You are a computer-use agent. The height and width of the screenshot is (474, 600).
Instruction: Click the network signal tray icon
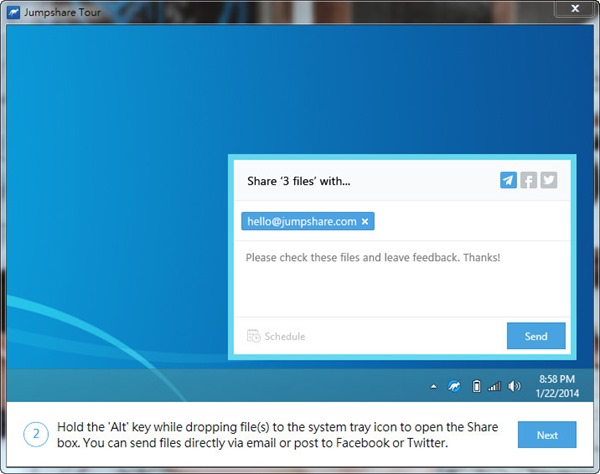point(494,386)
